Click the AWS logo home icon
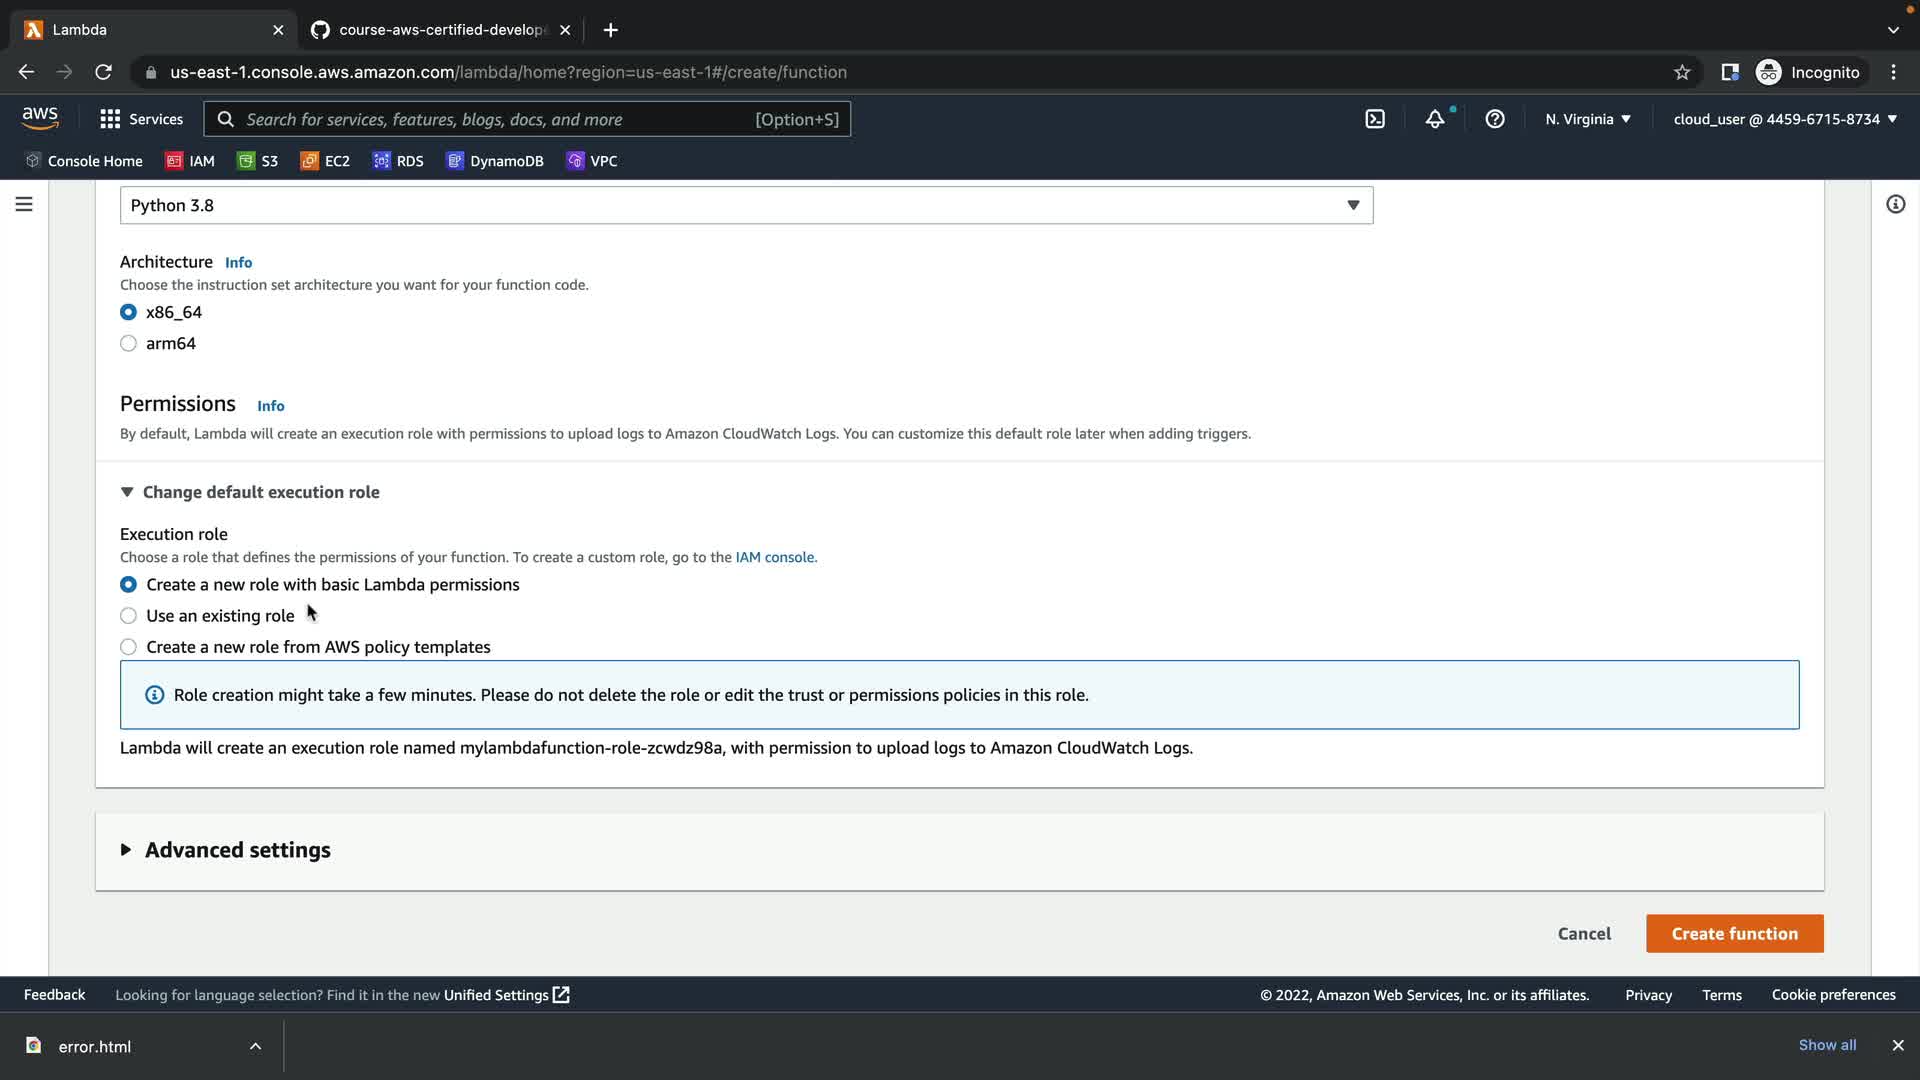Screen dimensions: 1920x1080 tap(40, 118)
